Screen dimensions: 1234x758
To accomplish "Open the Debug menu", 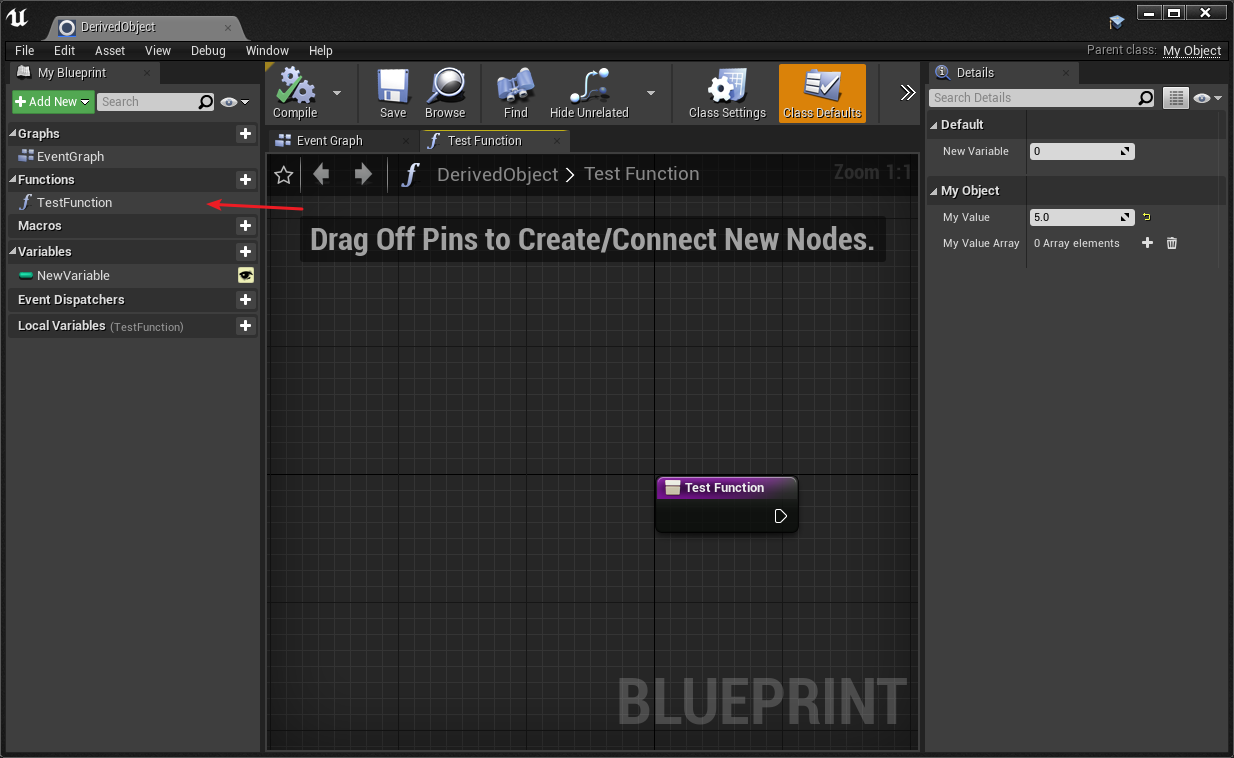I will [x=208, y=51].
